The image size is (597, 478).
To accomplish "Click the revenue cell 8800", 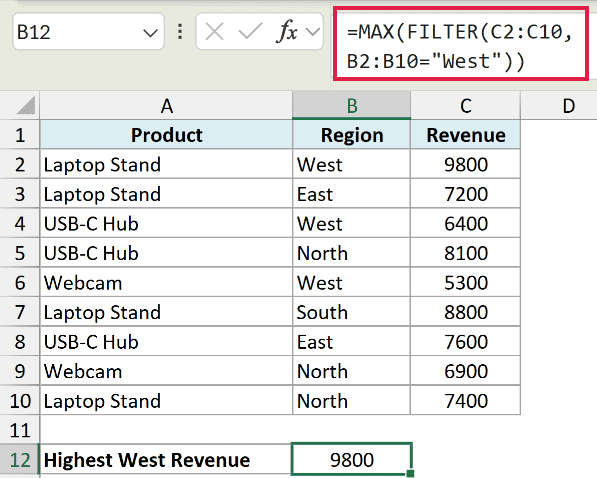I will (465, 312).
